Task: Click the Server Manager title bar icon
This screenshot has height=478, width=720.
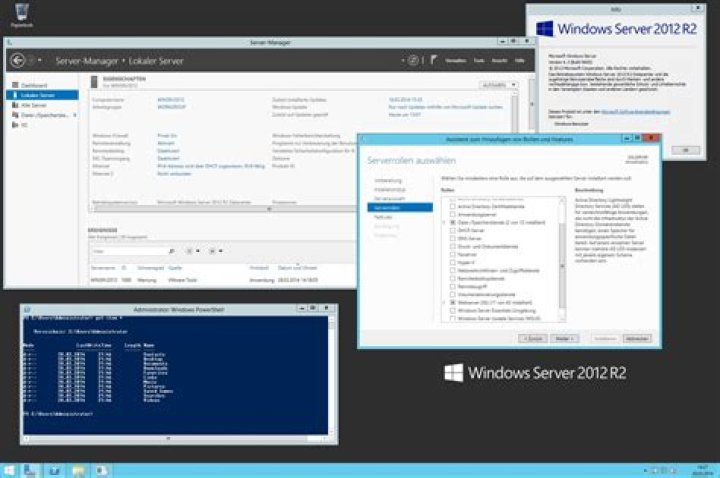Action: click(10, 42)
